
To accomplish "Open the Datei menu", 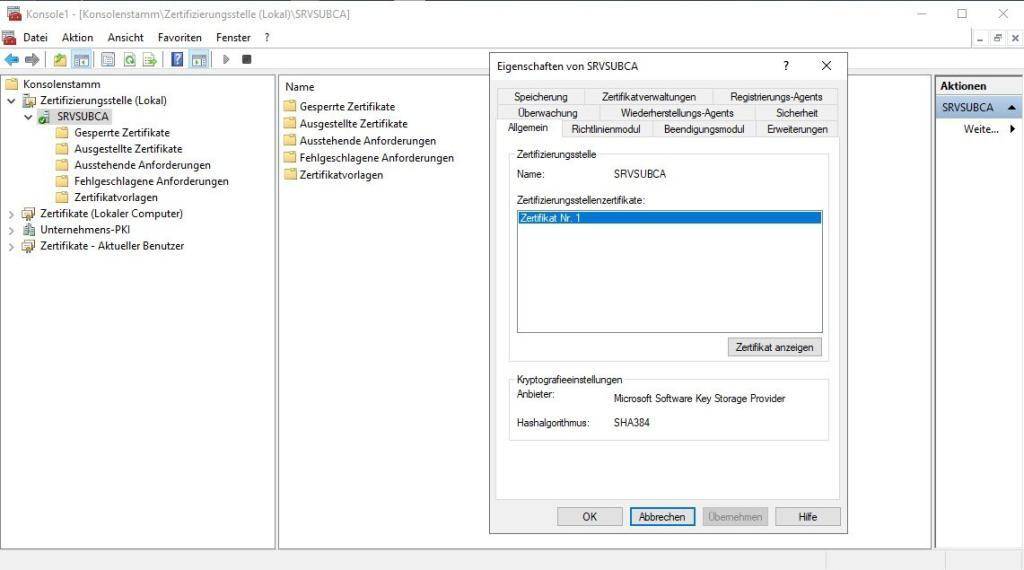I will click(35, 38).
